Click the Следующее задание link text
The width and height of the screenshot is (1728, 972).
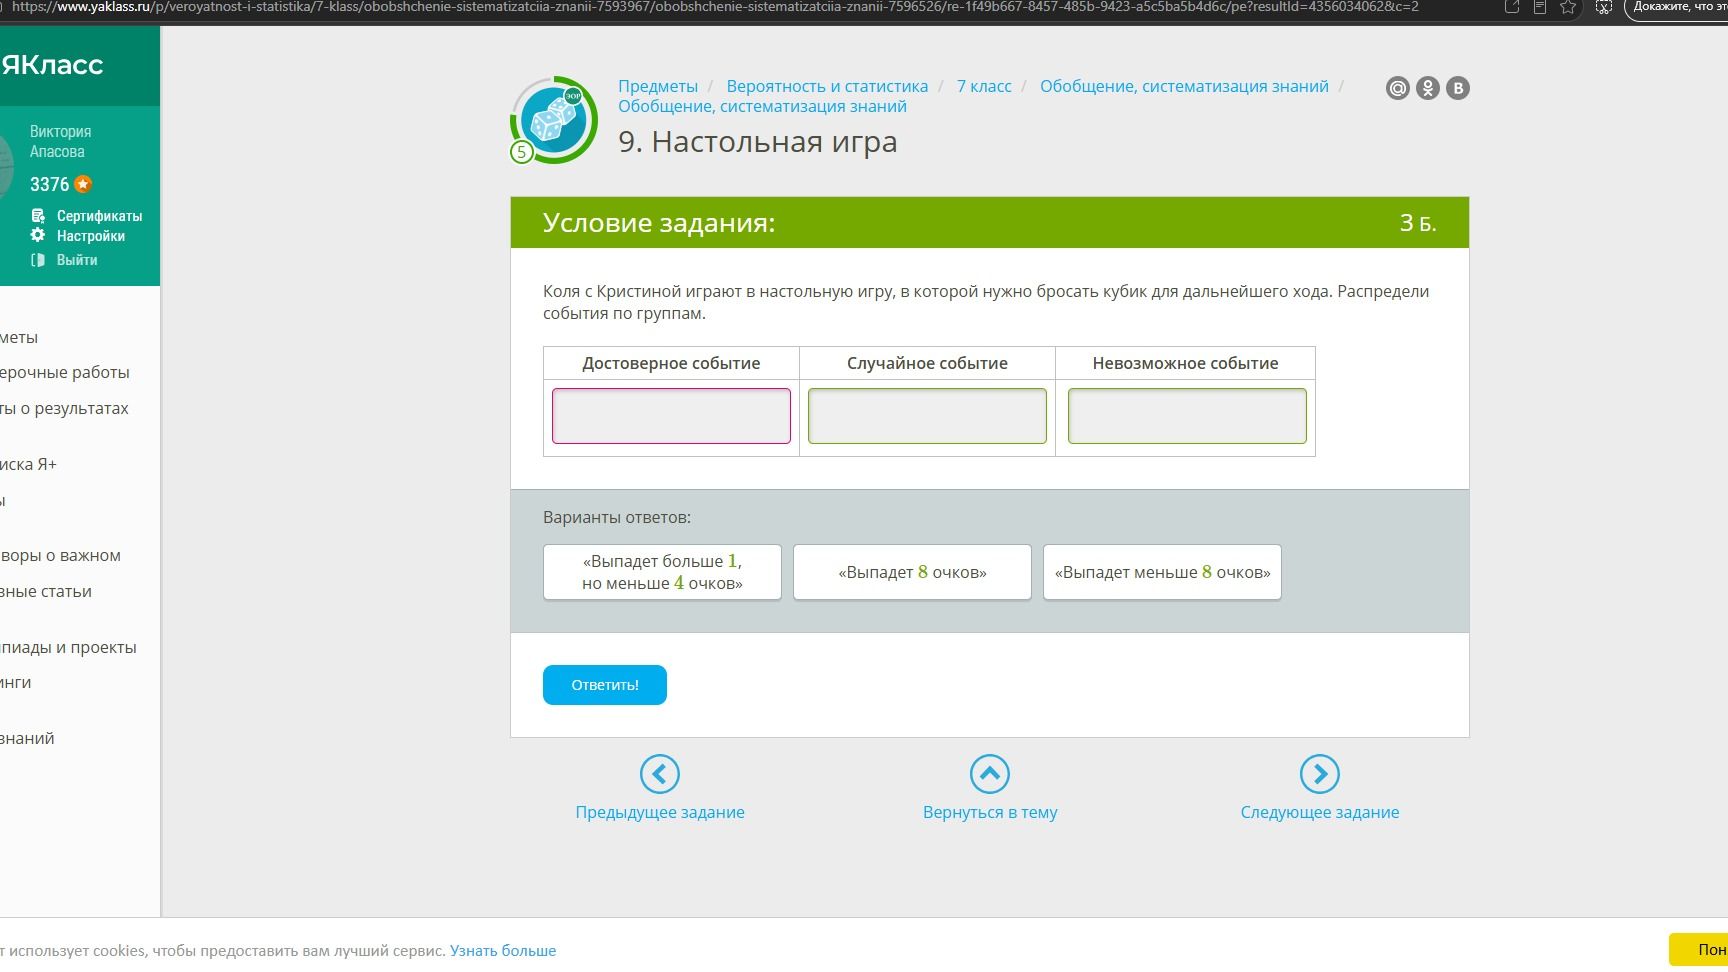click(1320, 812)
